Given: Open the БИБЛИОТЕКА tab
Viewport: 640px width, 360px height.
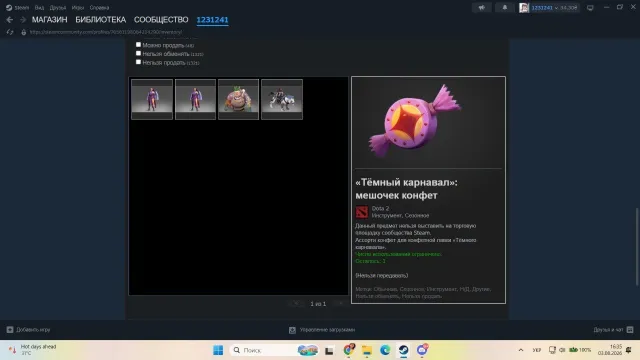Looking at the screenshot, I should click(x=100, y=20).
